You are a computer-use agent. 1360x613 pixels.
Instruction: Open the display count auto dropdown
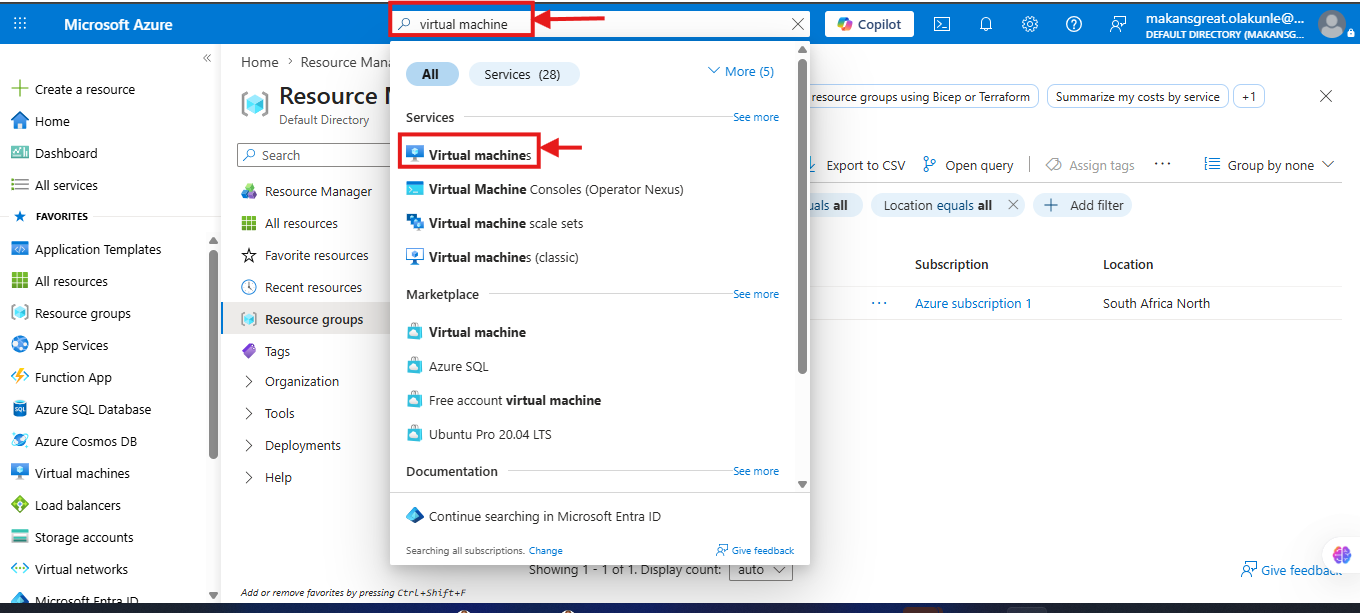click(761, 570)
